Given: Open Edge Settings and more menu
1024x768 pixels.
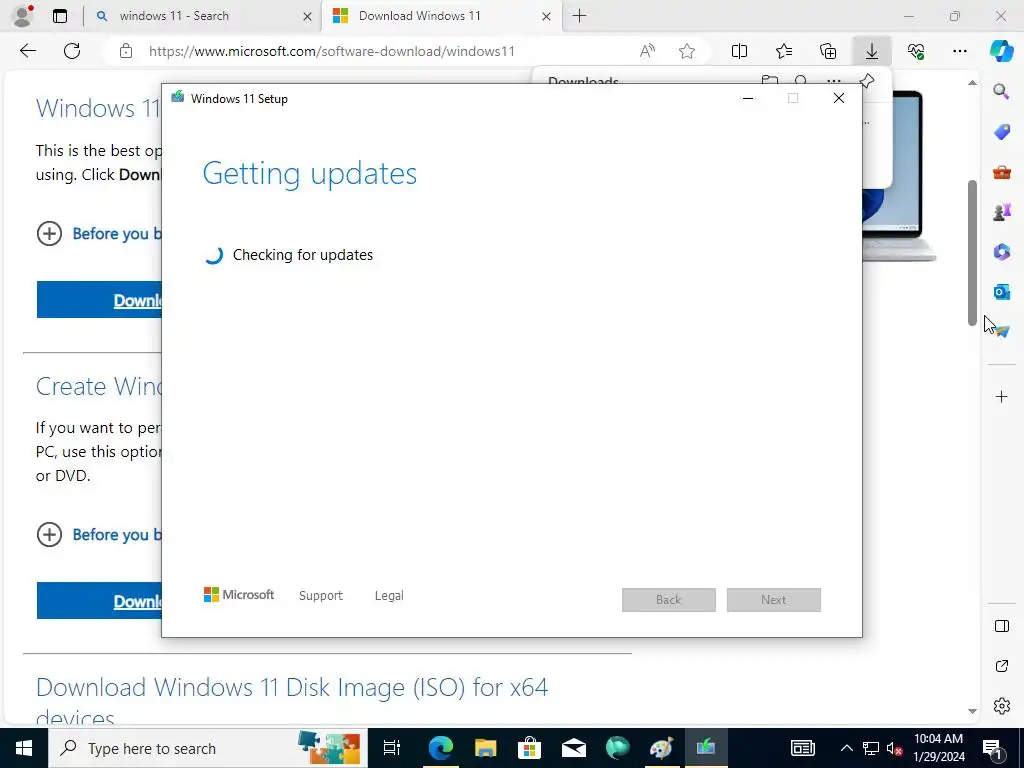Looking at the screenshot, I should [959, 51].
